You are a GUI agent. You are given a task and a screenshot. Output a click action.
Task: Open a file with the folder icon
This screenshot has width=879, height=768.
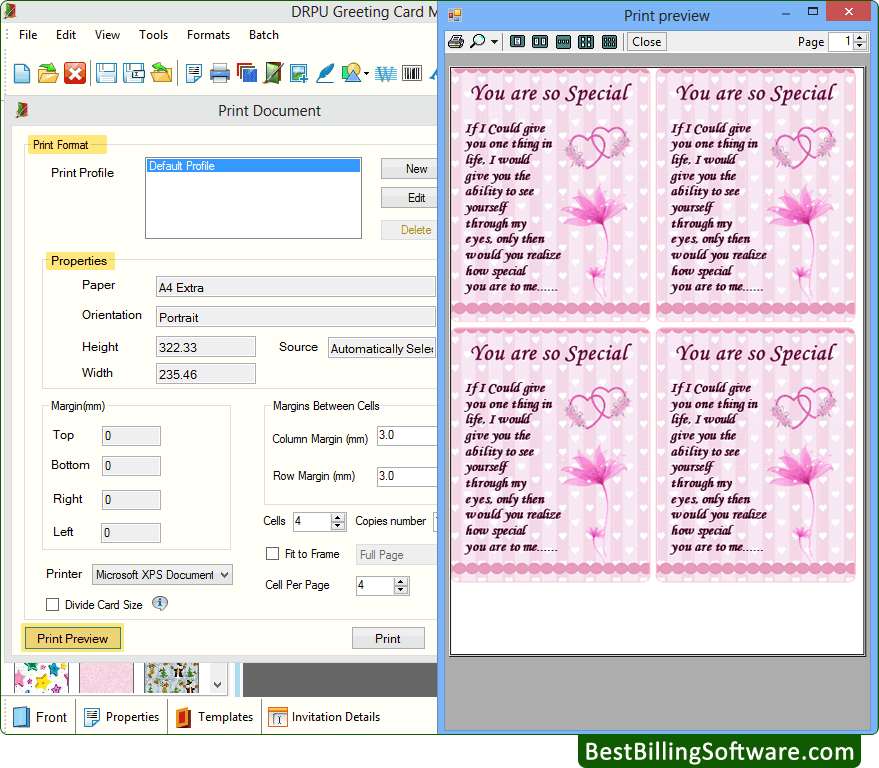(48, 73)
